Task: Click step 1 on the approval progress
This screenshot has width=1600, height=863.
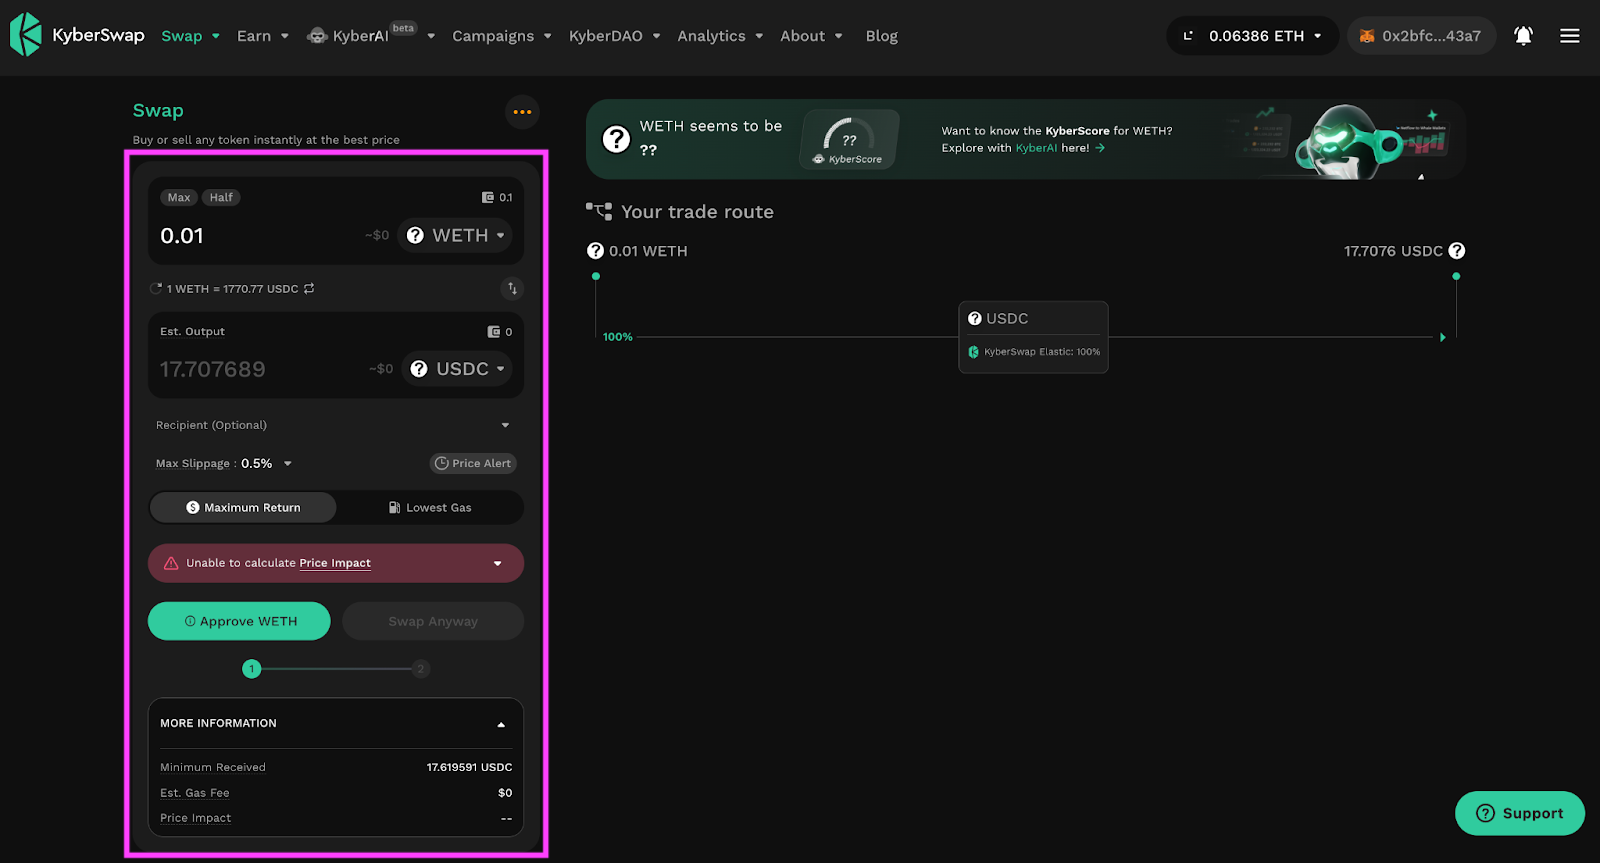Action: point(252,668)
